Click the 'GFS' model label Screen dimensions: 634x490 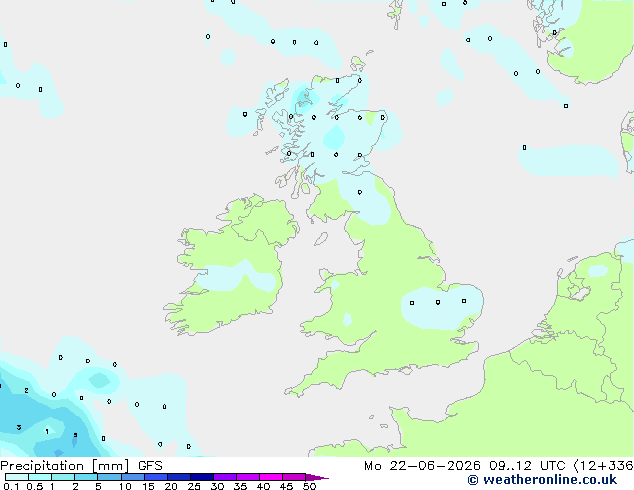[x=150, y=466]
